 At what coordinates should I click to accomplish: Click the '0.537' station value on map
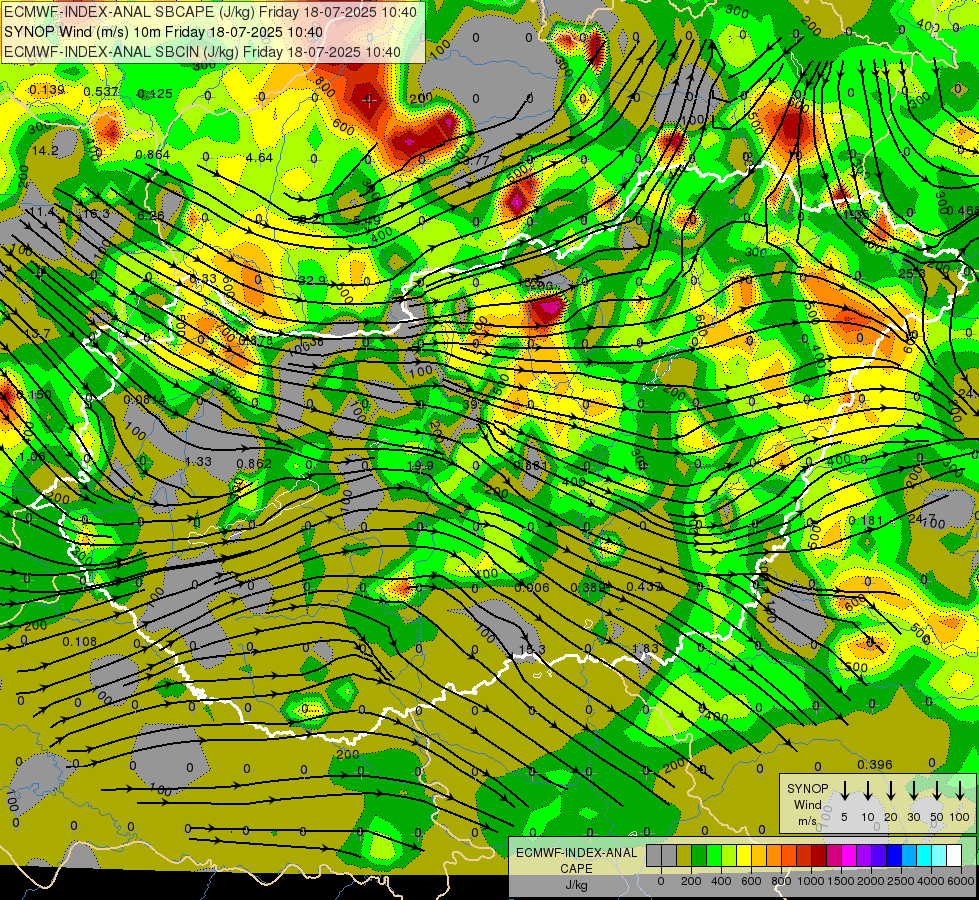[101, 92]
